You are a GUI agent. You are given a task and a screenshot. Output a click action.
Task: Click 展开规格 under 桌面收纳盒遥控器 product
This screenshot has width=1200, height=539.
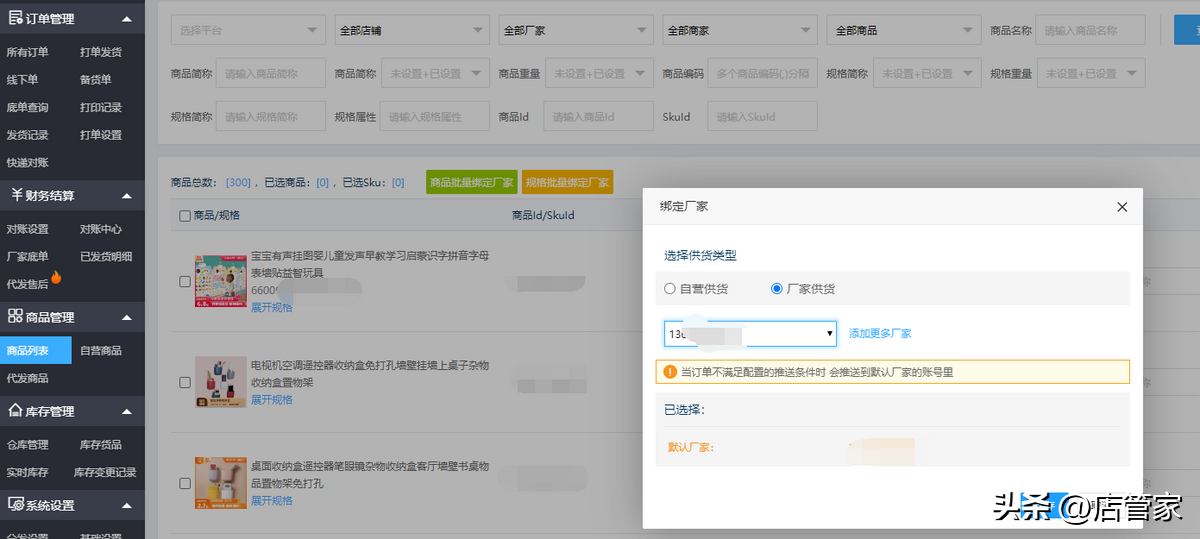click(x=272, y=500)
